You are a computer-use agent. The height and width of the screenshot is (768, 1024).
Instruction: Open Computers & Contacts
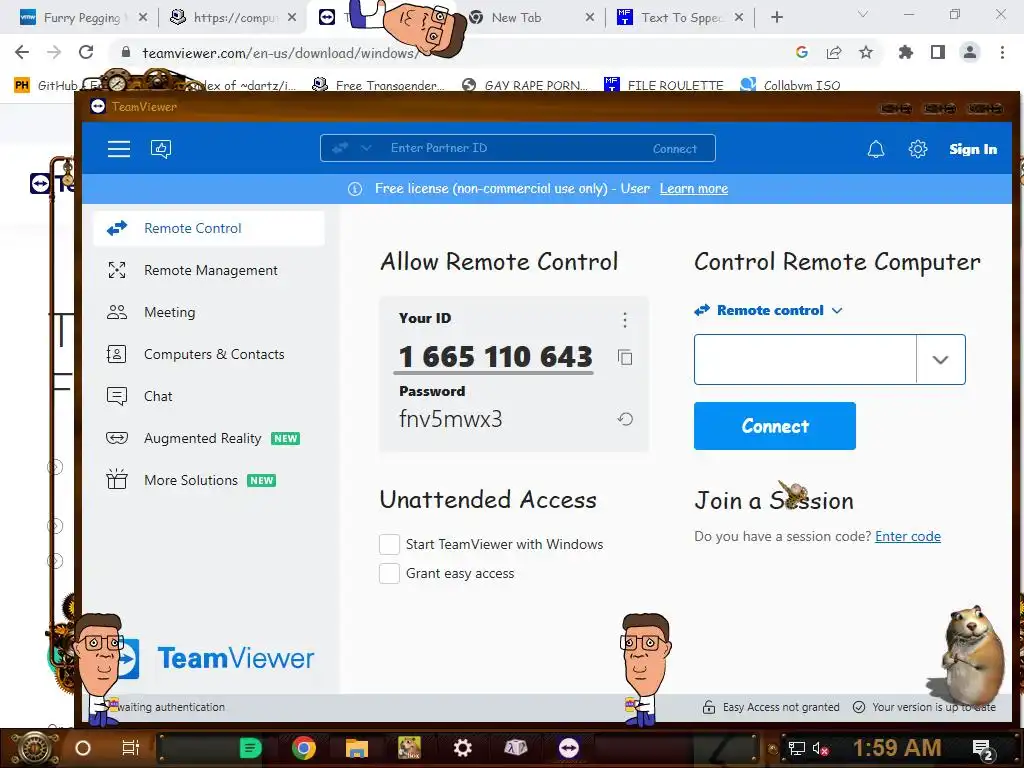click(x=209, y=354)
